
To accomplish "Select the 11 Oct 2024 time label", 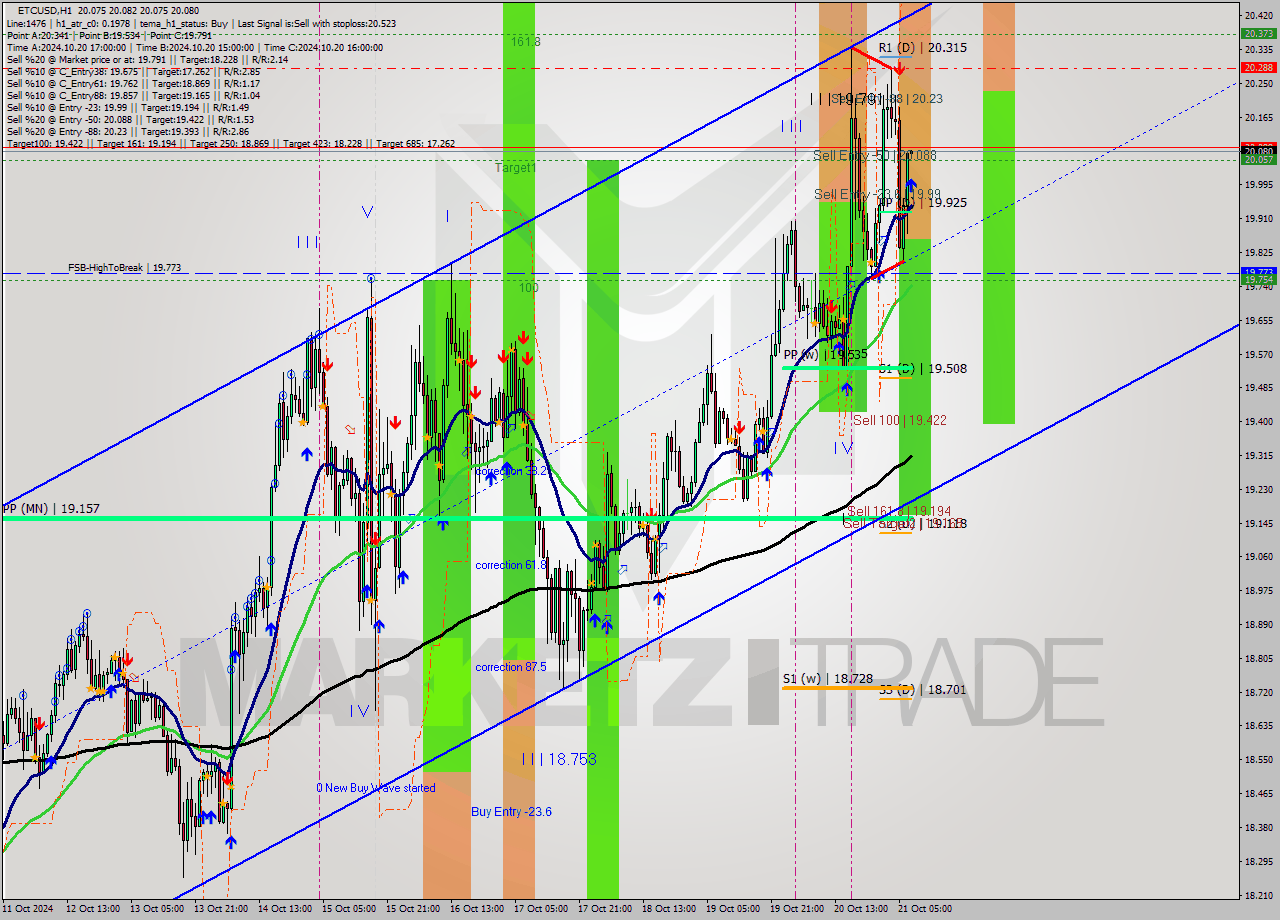I will pos(30,909).
